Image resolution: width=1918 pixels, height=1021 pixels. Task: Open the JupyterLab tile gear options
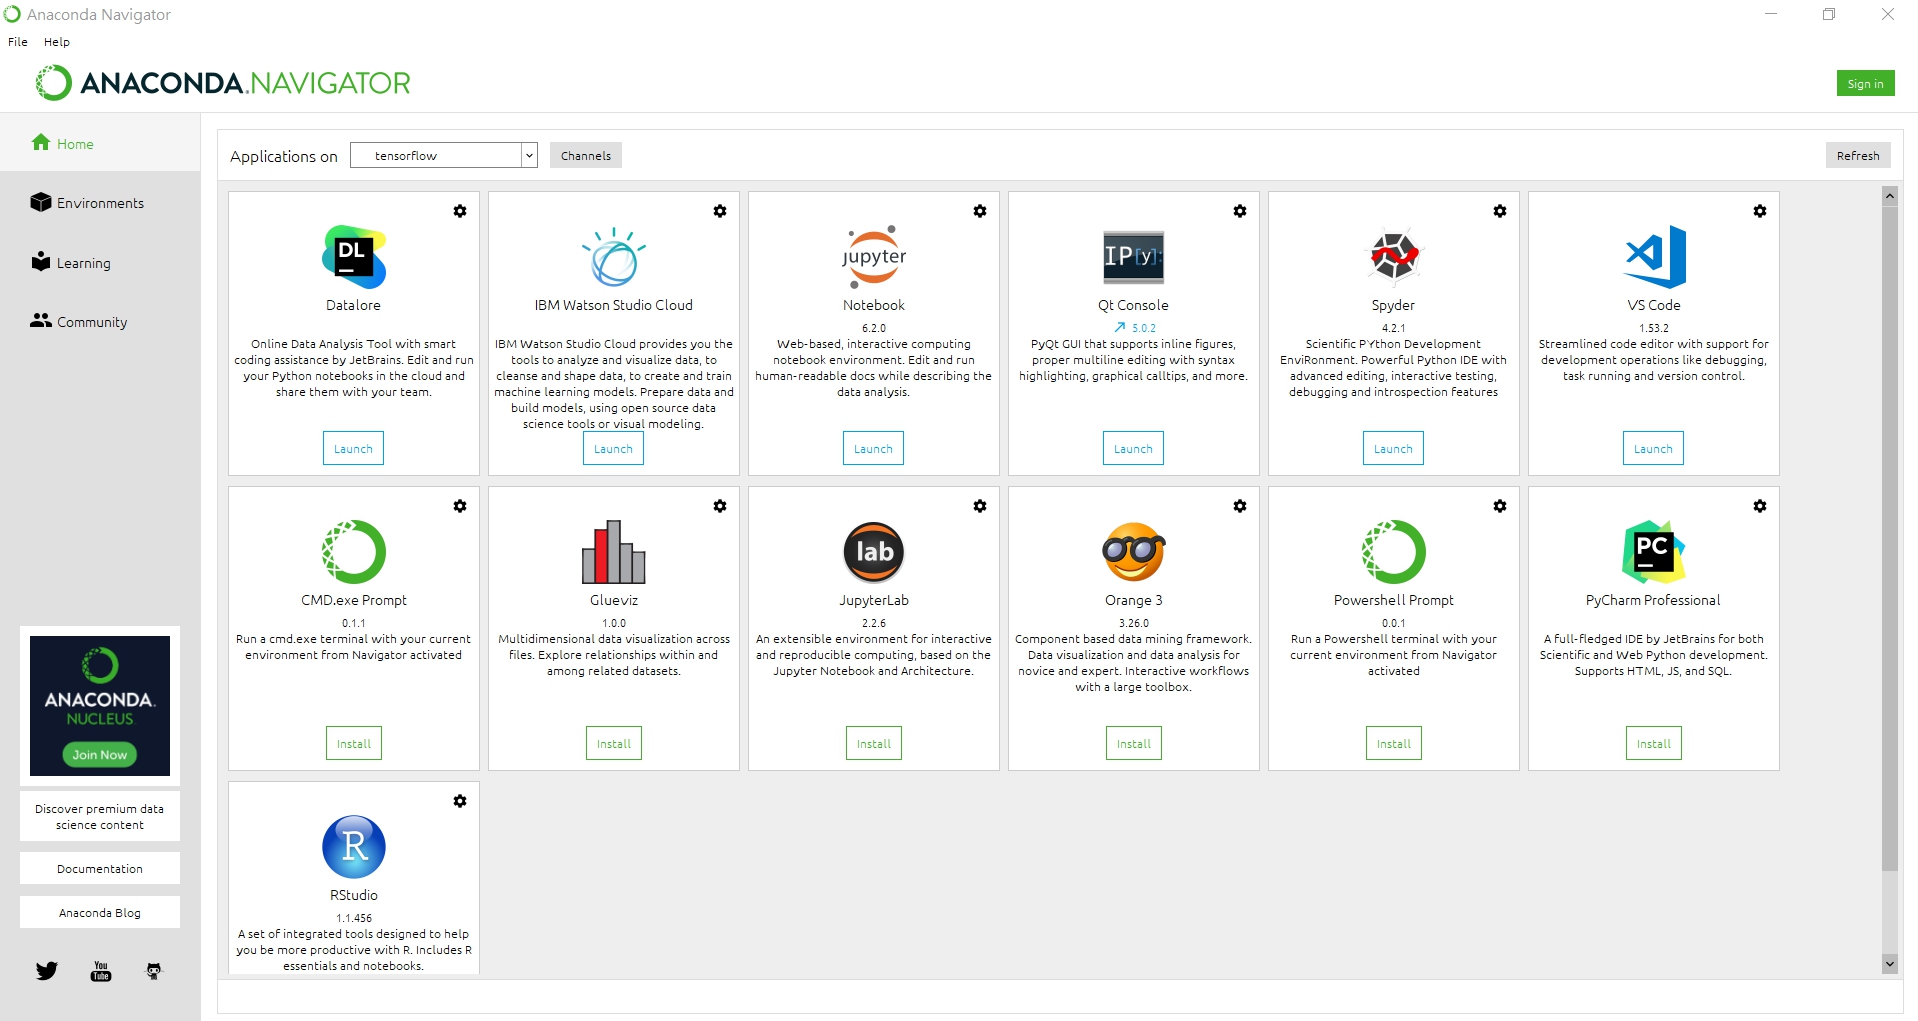click(x=980, y=506)
